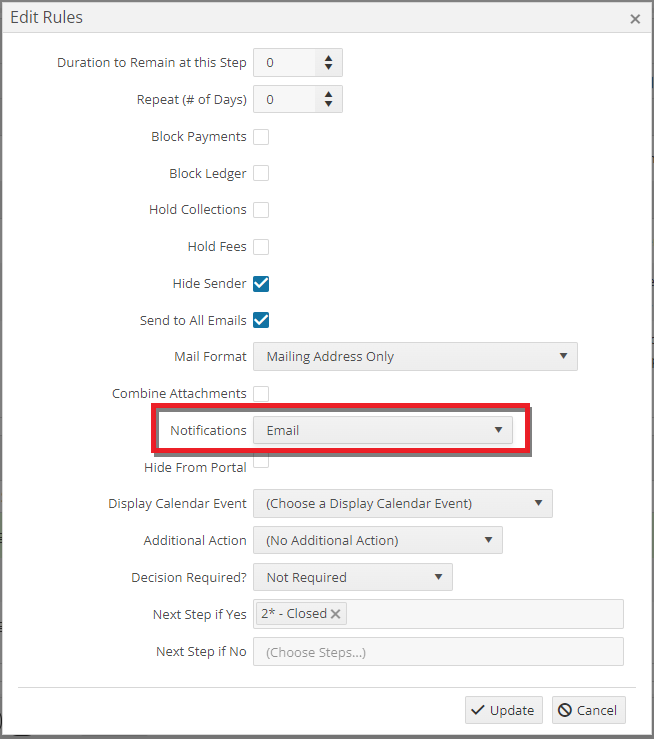
Task: Tick the Combine Attachments checkbox
Action: tap(261, 394)
